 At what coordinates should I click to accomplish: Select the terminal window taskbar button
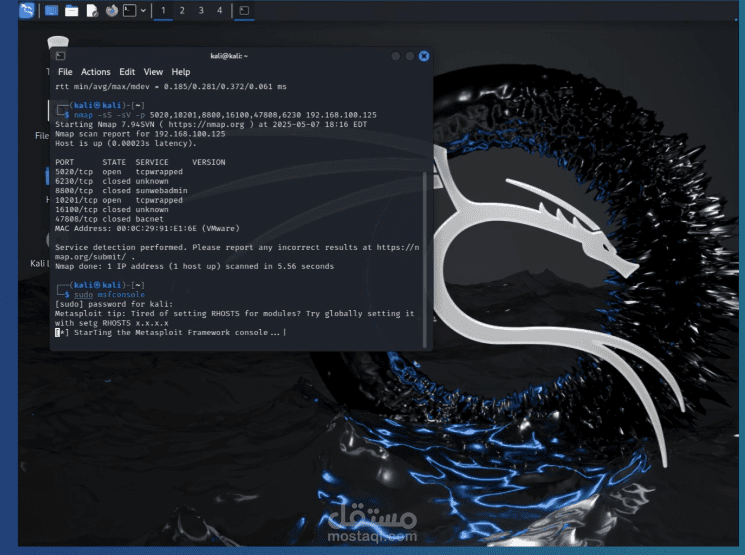coord(244,10)
